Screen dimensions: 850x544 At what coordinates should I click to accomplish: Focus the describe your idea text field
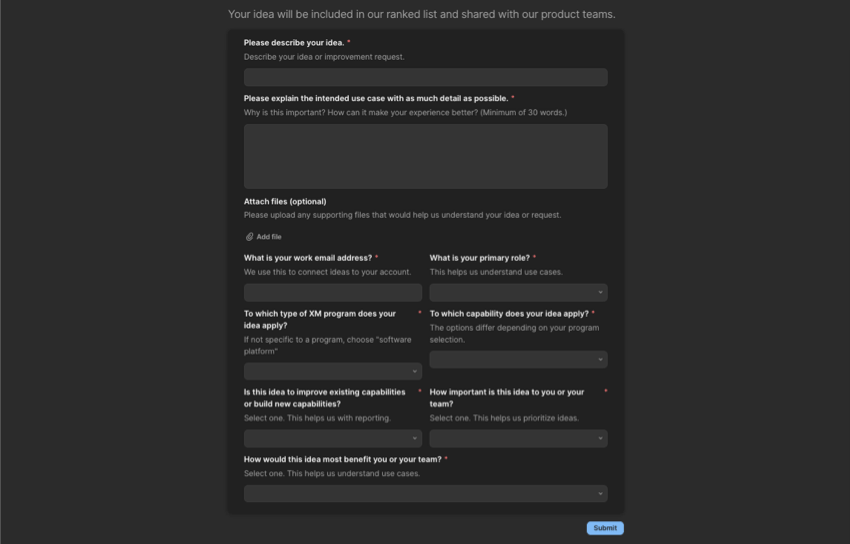425,77
